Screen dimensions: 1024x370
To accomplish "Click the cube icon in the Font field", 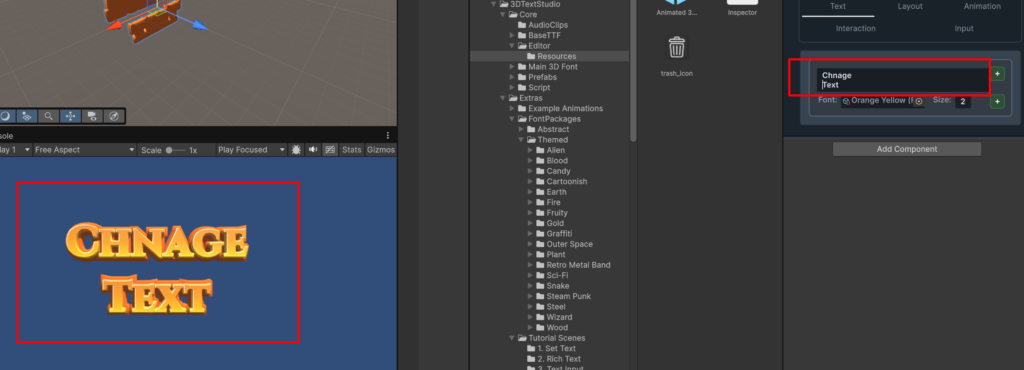I will pos(846,101).
